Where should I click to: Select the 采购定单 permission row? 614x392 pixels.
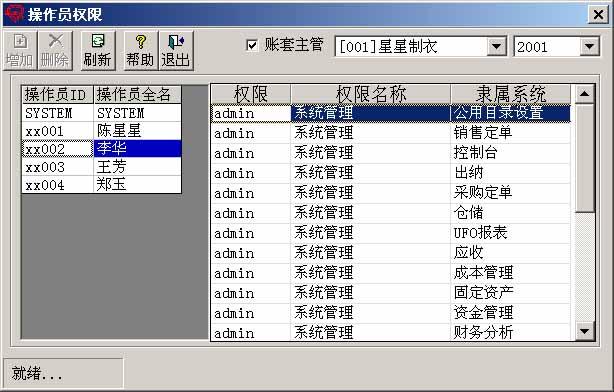(391, 193)
